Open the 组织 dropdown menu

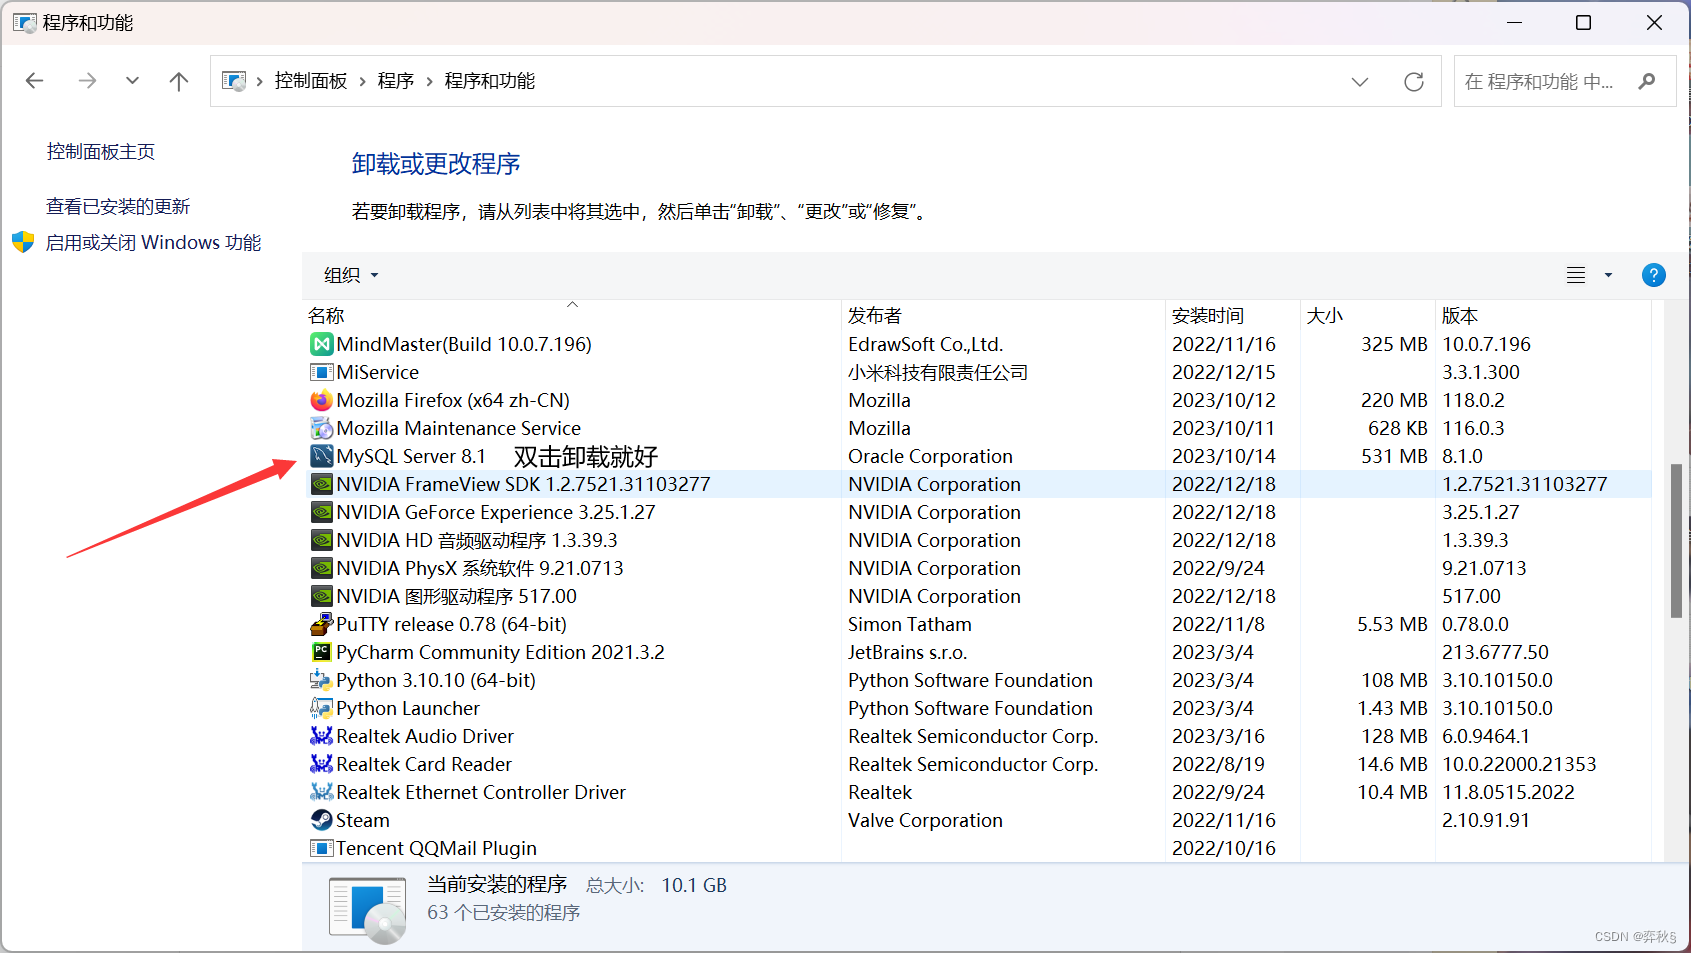351,275
